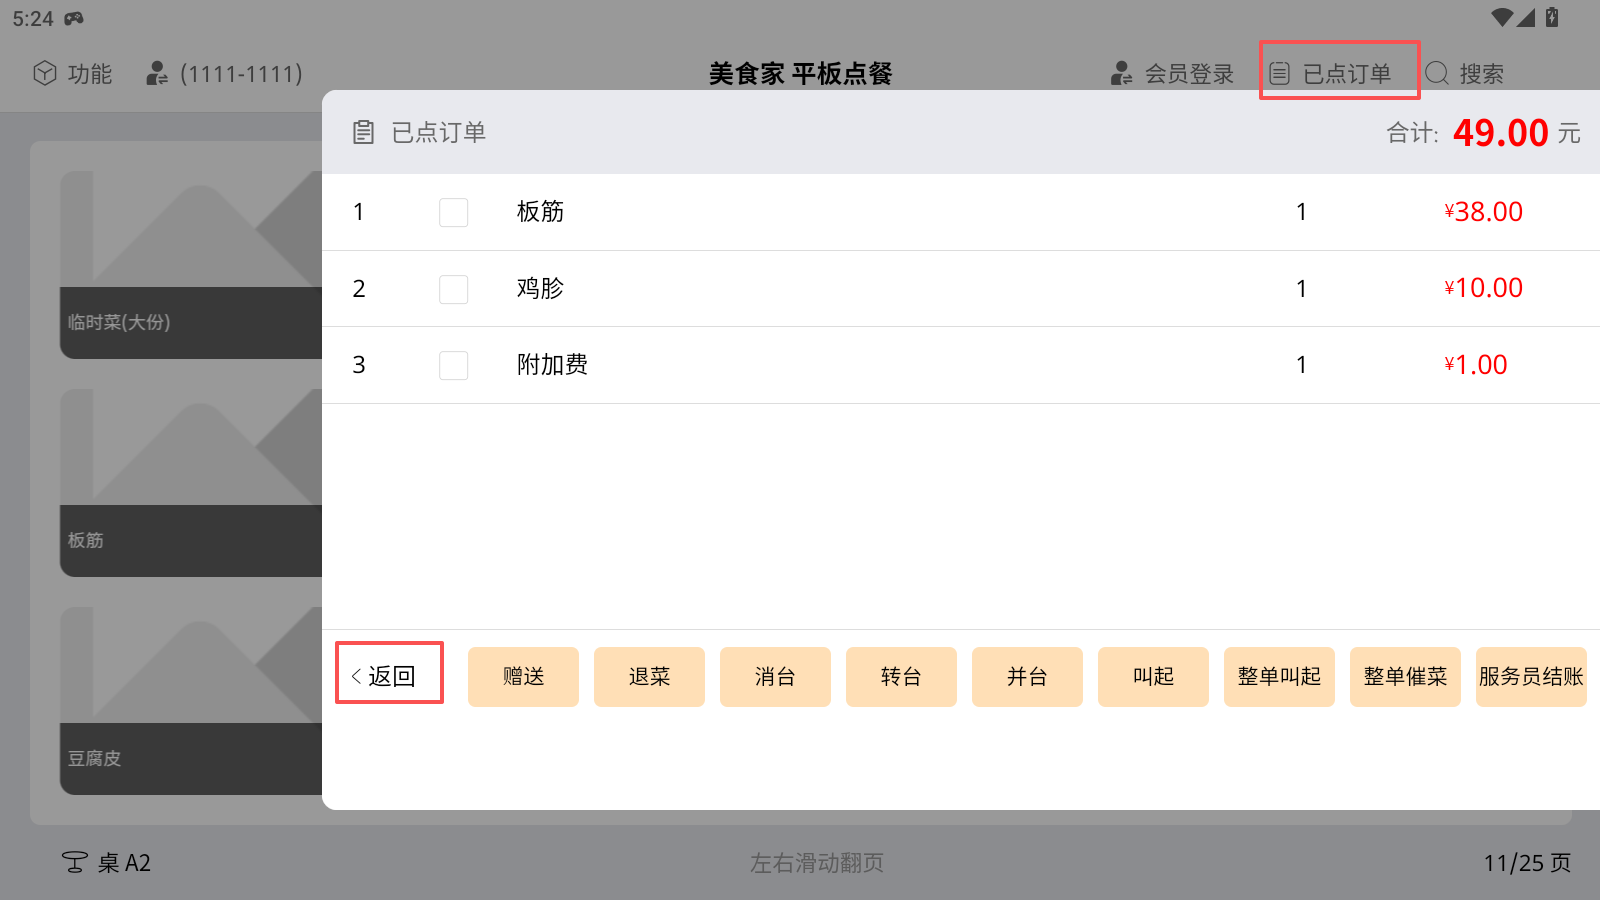This screenshot has height=900, width=1600.
Task: Click the 功能 cube icon
Action: [45, 73]
